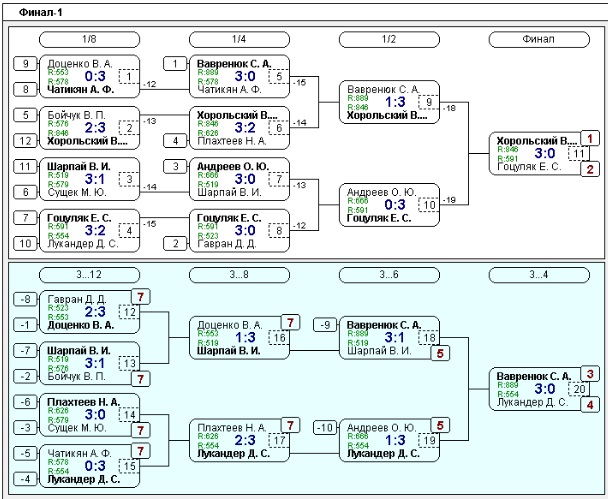Click loser slot -8 beside Гавран Д. Д.

pyautogui.click(x=25, y=299)
